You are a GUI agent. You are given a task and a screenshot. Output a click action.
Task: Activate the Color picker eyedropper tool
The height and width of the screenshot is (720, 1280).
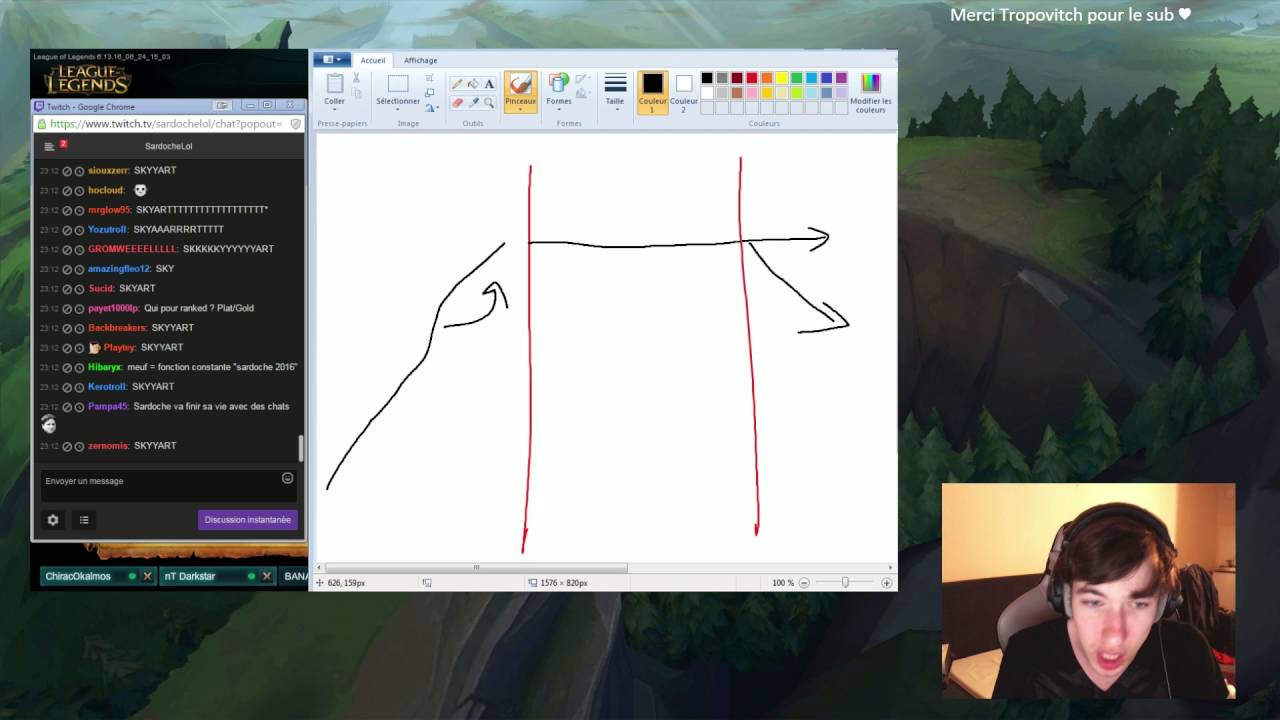[x=473, y=102]
